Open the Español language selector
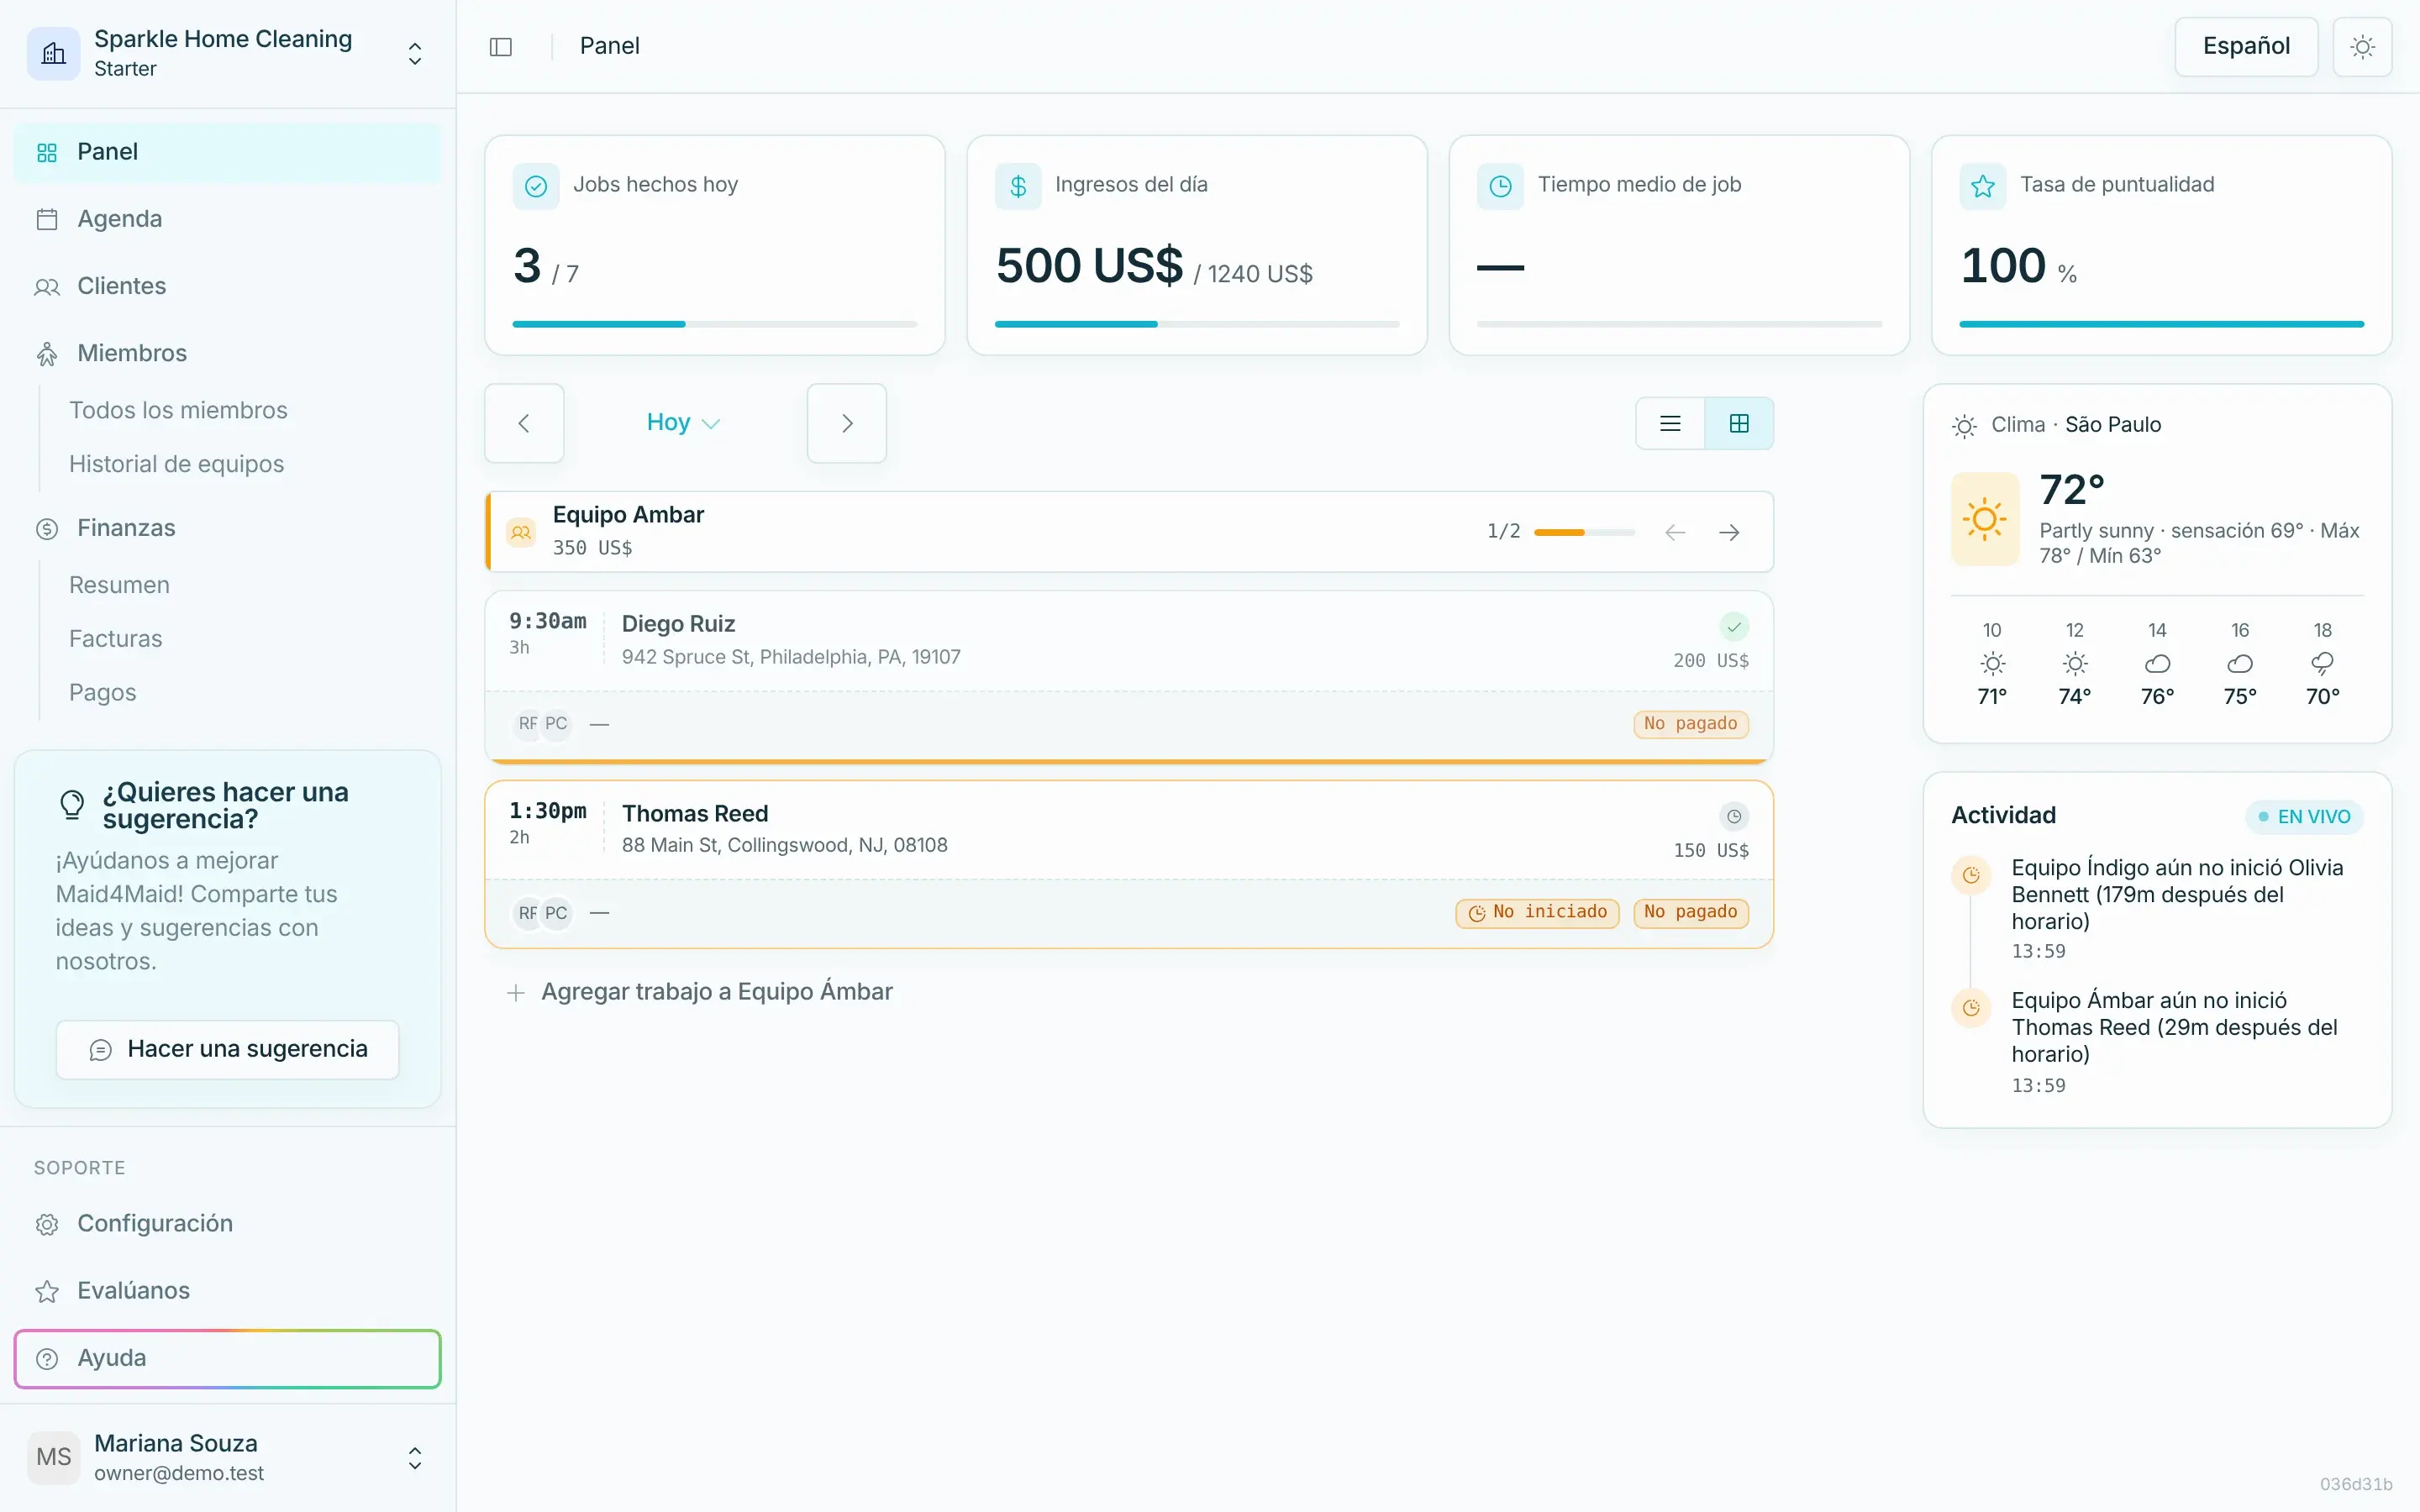Image resolution: width=2420 pixels, height=1512 pixels. (2246, 47)
